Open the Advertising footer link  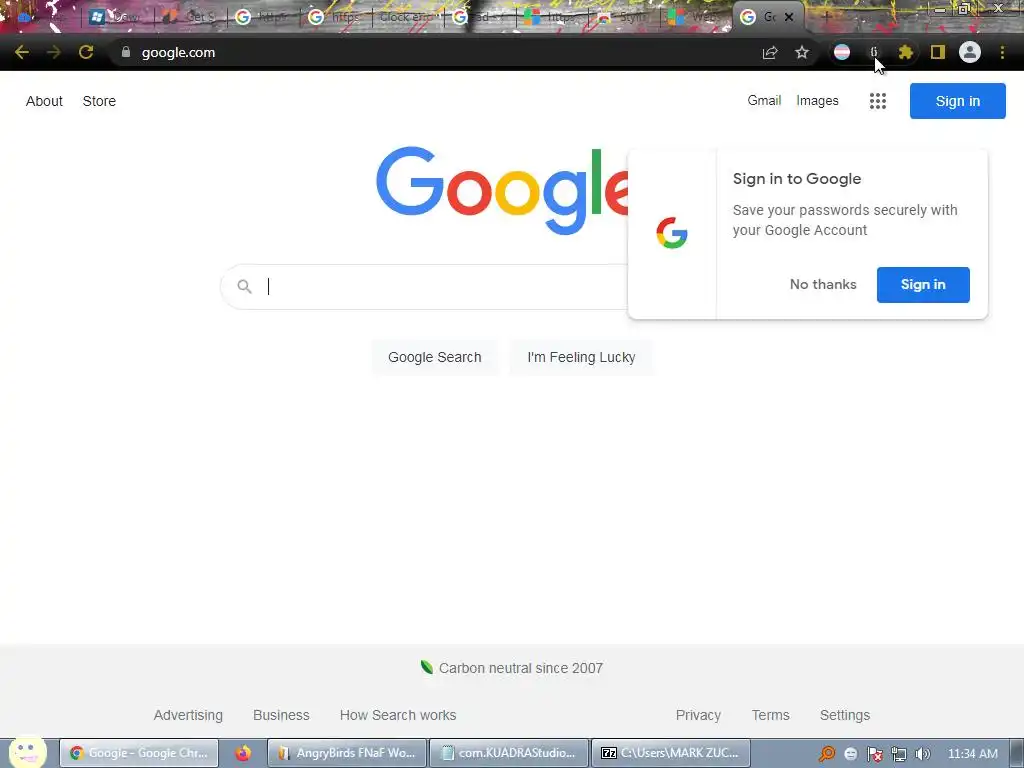click(188, 715)
